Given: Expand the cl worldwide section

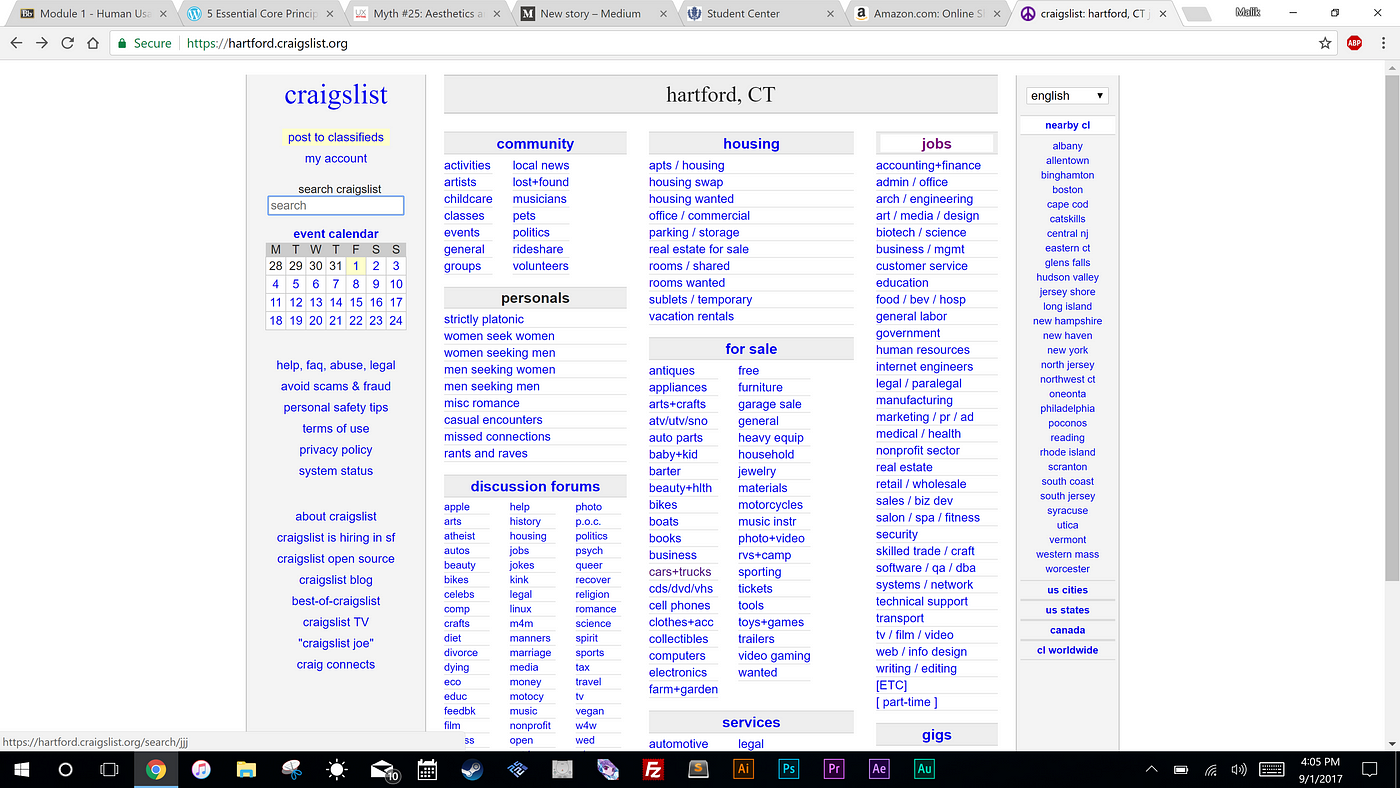Looking at the screenshot, I should pyautogui.click(x=1067, y=650).
